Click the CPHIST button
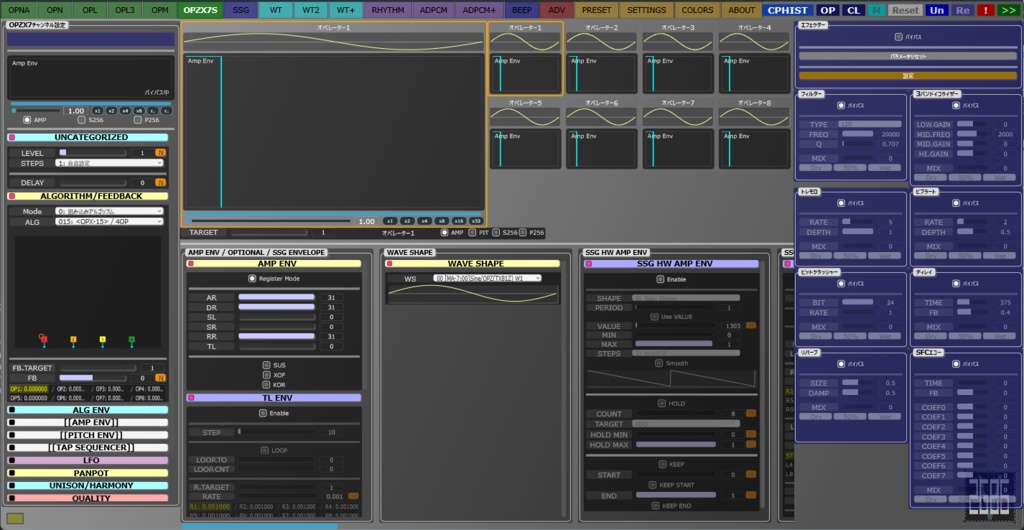This screenshot has width=1024, height=530. [x=788, y=10]
